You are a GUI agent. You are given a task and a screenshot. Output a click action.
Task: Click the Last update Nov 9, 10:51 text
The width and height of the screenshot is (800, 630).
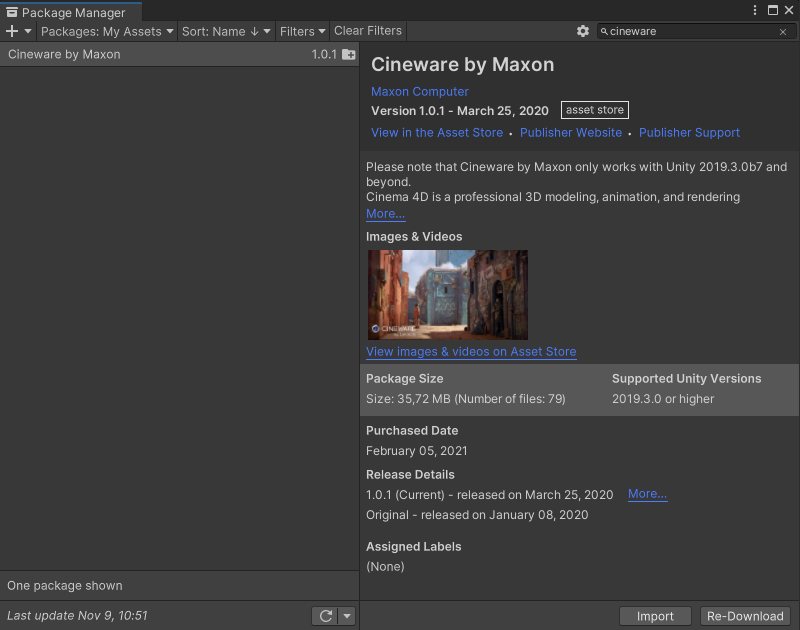coord(78,616)
